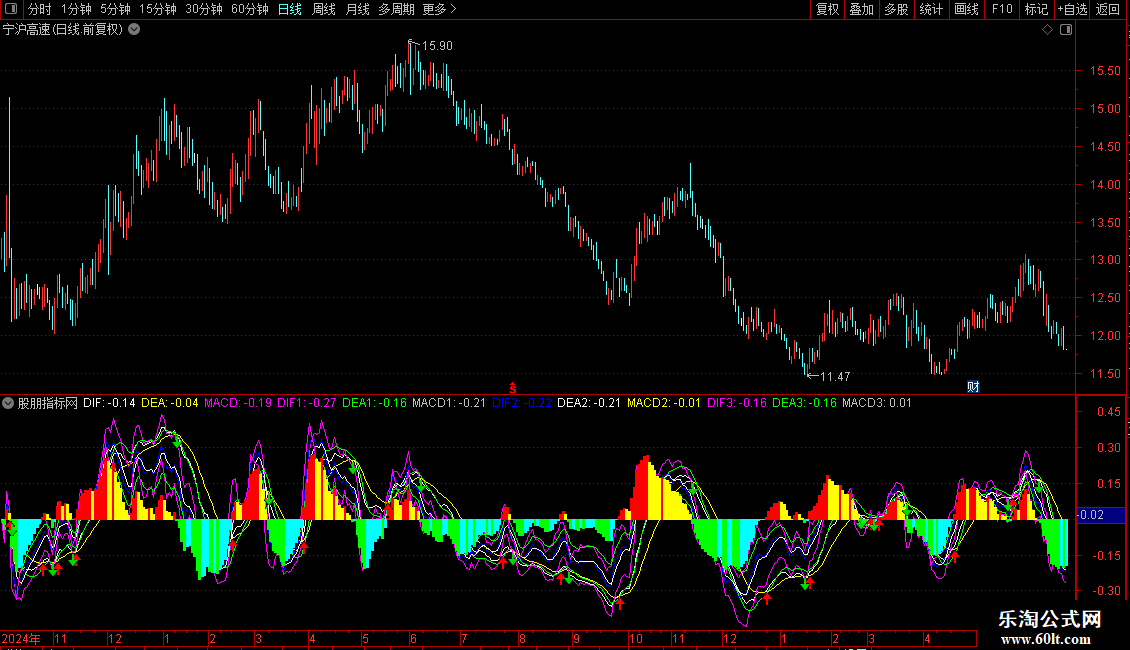Click the DEA1: -0.16 indicator value
Image resolution: width=1130 pixels, height=650 pixels.
coord(374,403)
